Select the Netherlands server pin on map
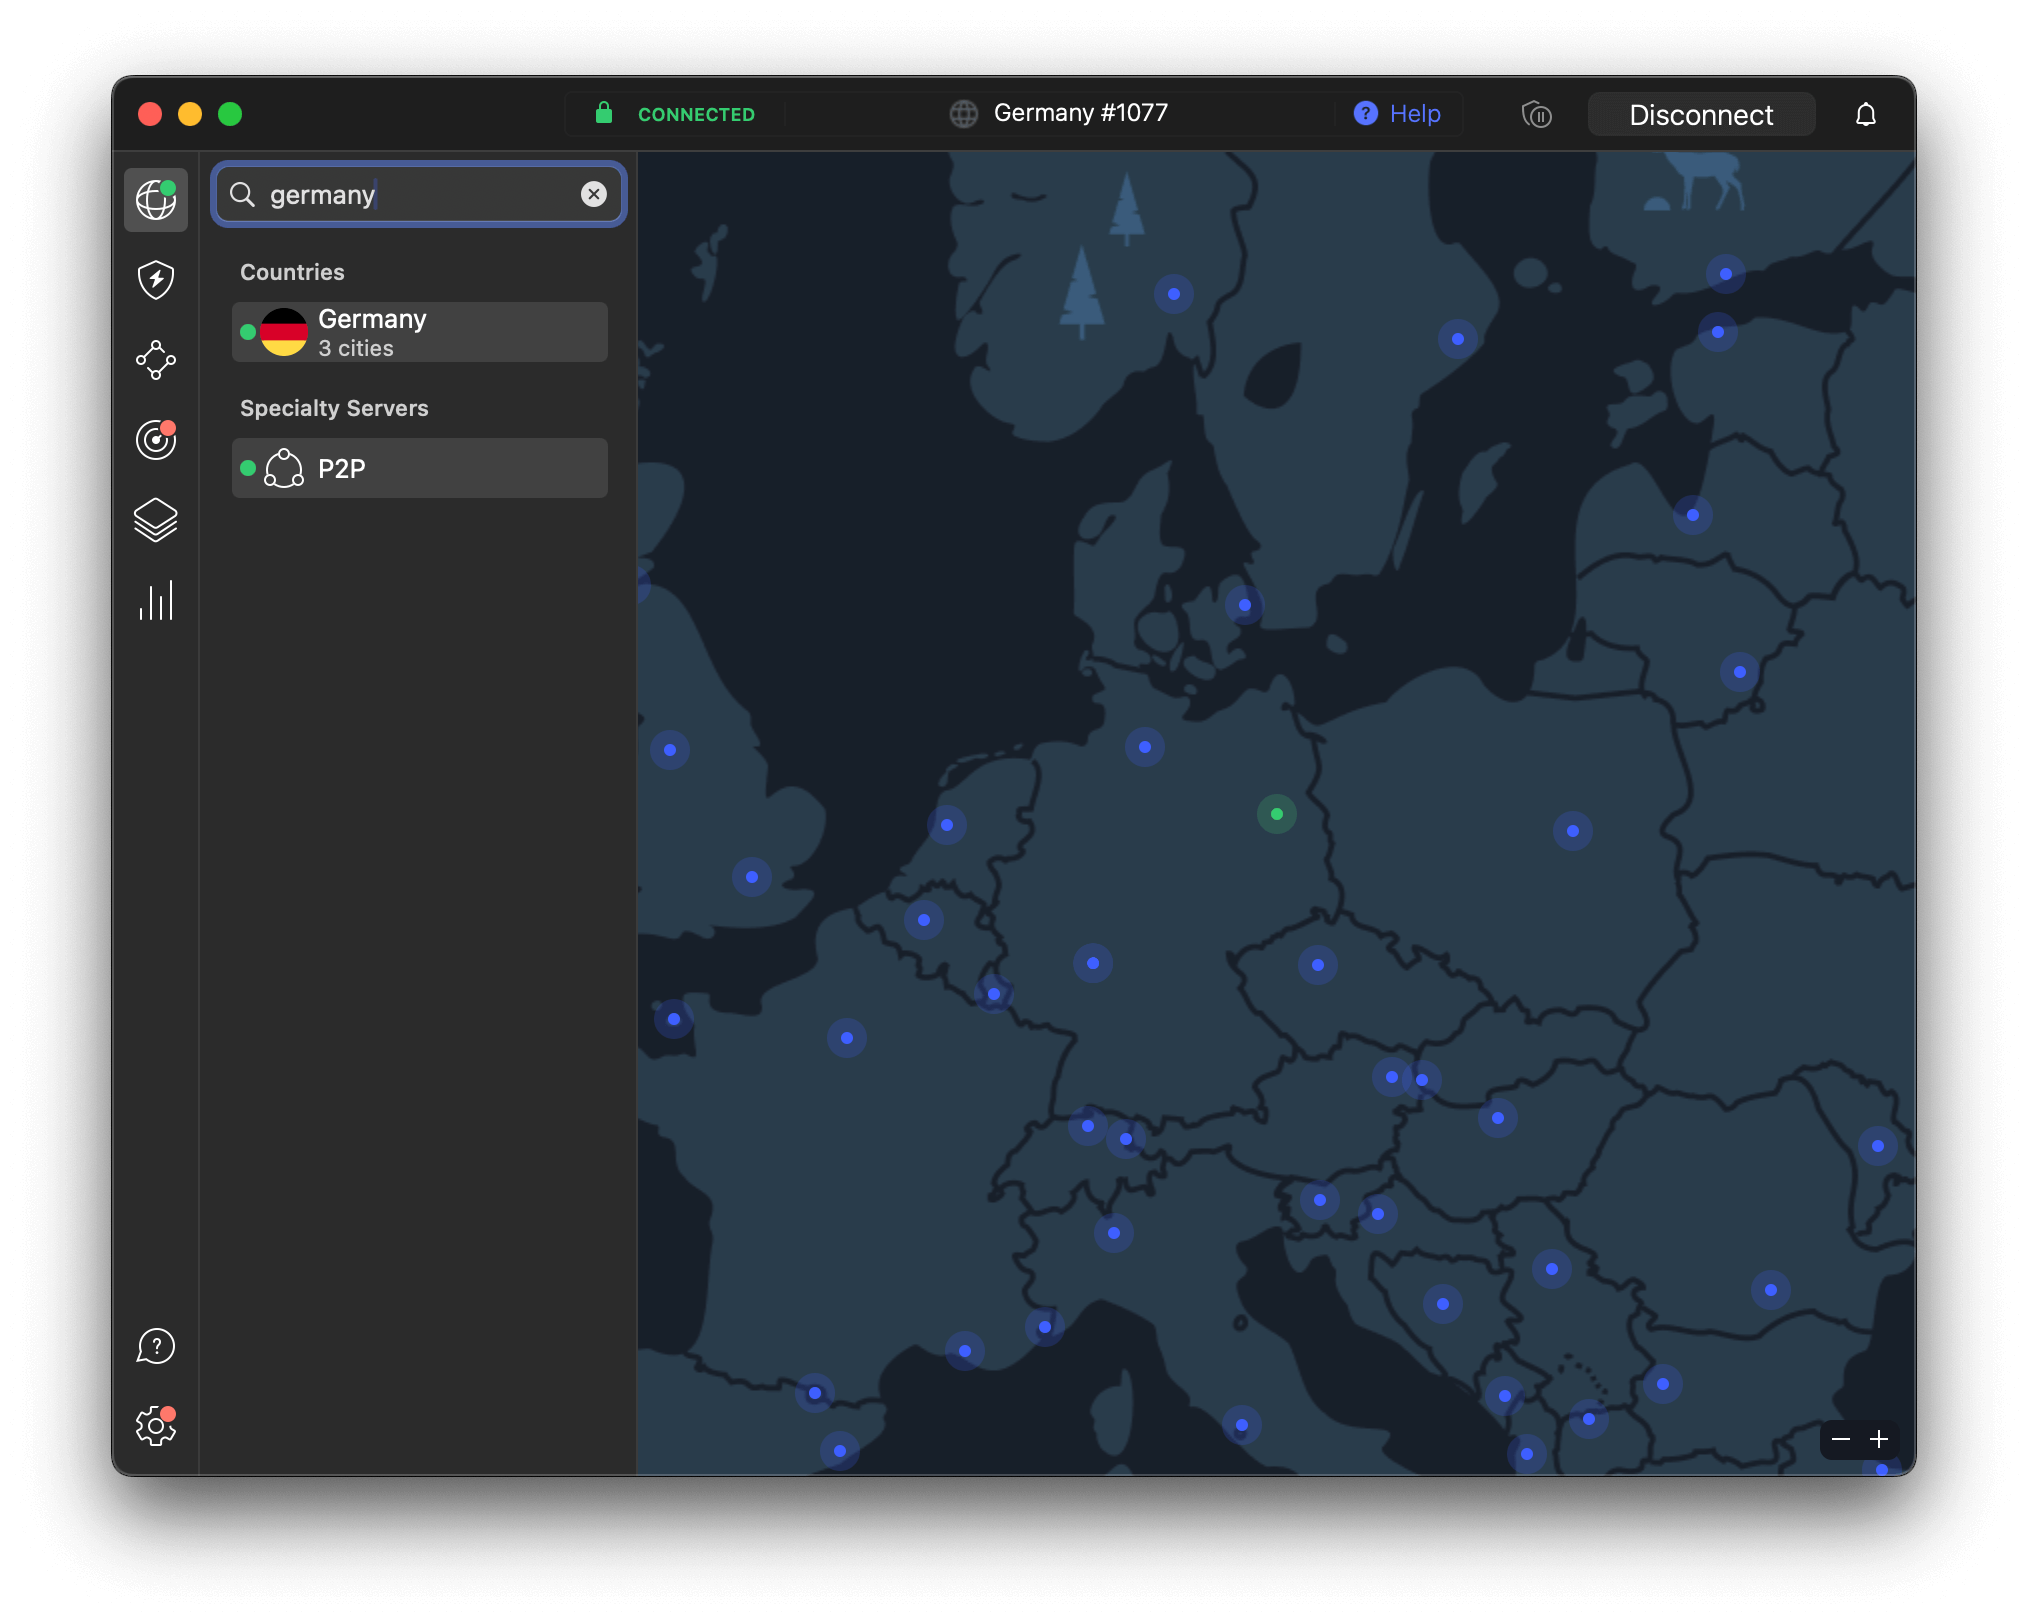 (x=947, y=825)
